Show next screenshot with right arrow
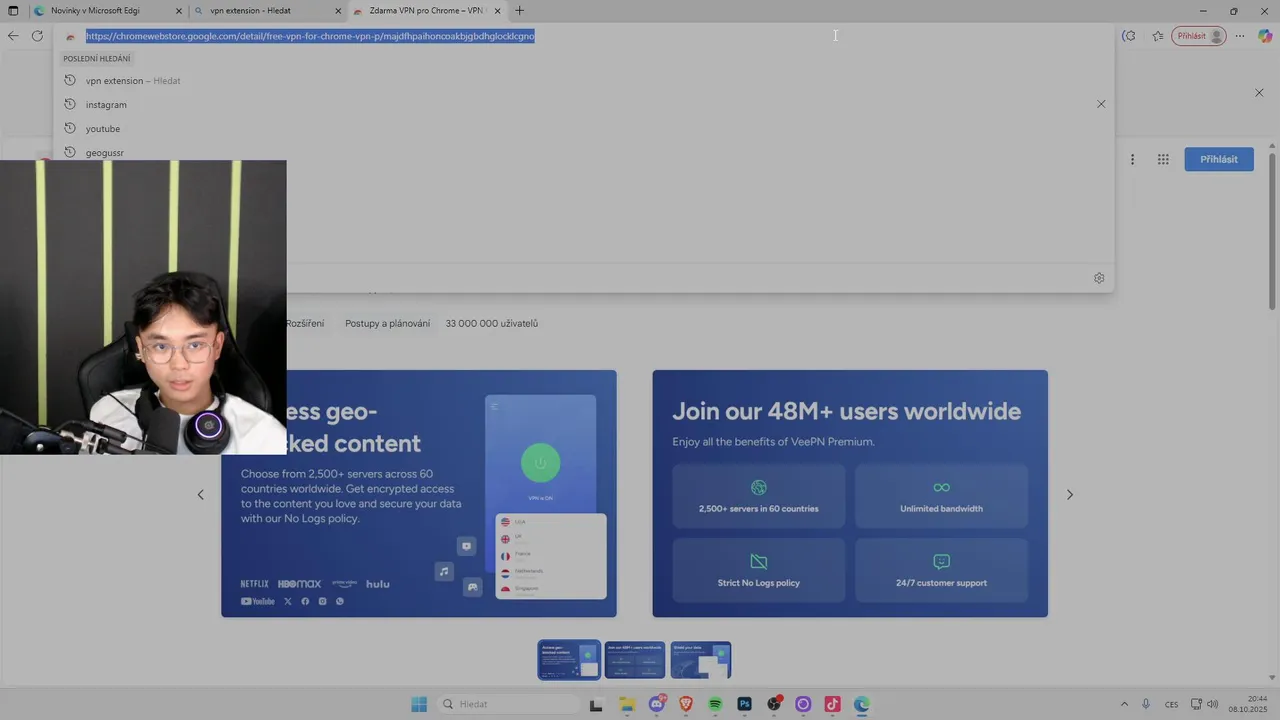This screenshot has width=1280, height=720. pyautogui.click(x=1070, y=494)
